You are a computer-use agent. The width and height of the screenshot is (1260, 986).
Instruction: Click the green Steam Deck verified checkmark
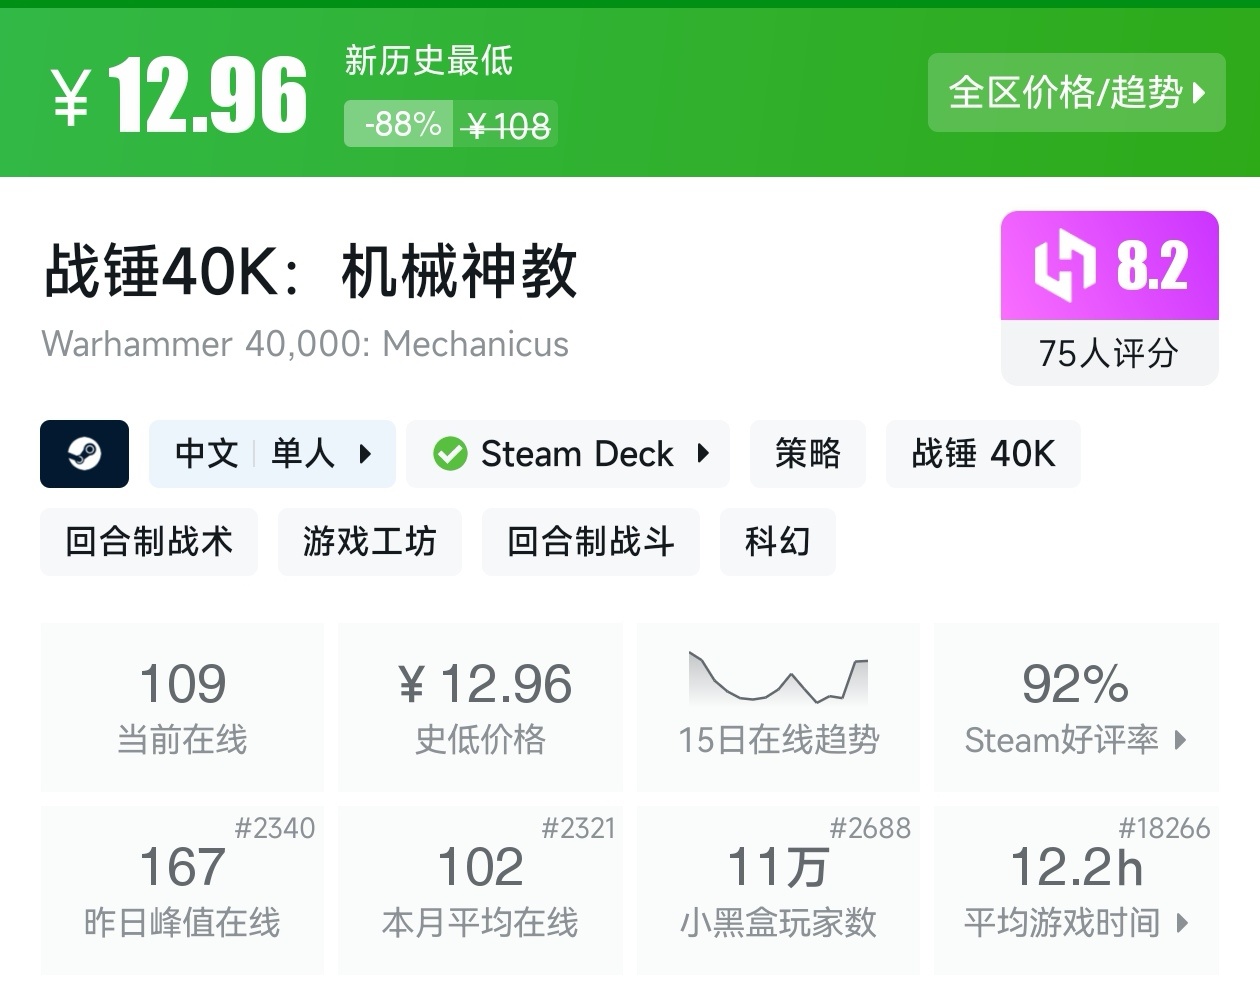click(450, 454)
